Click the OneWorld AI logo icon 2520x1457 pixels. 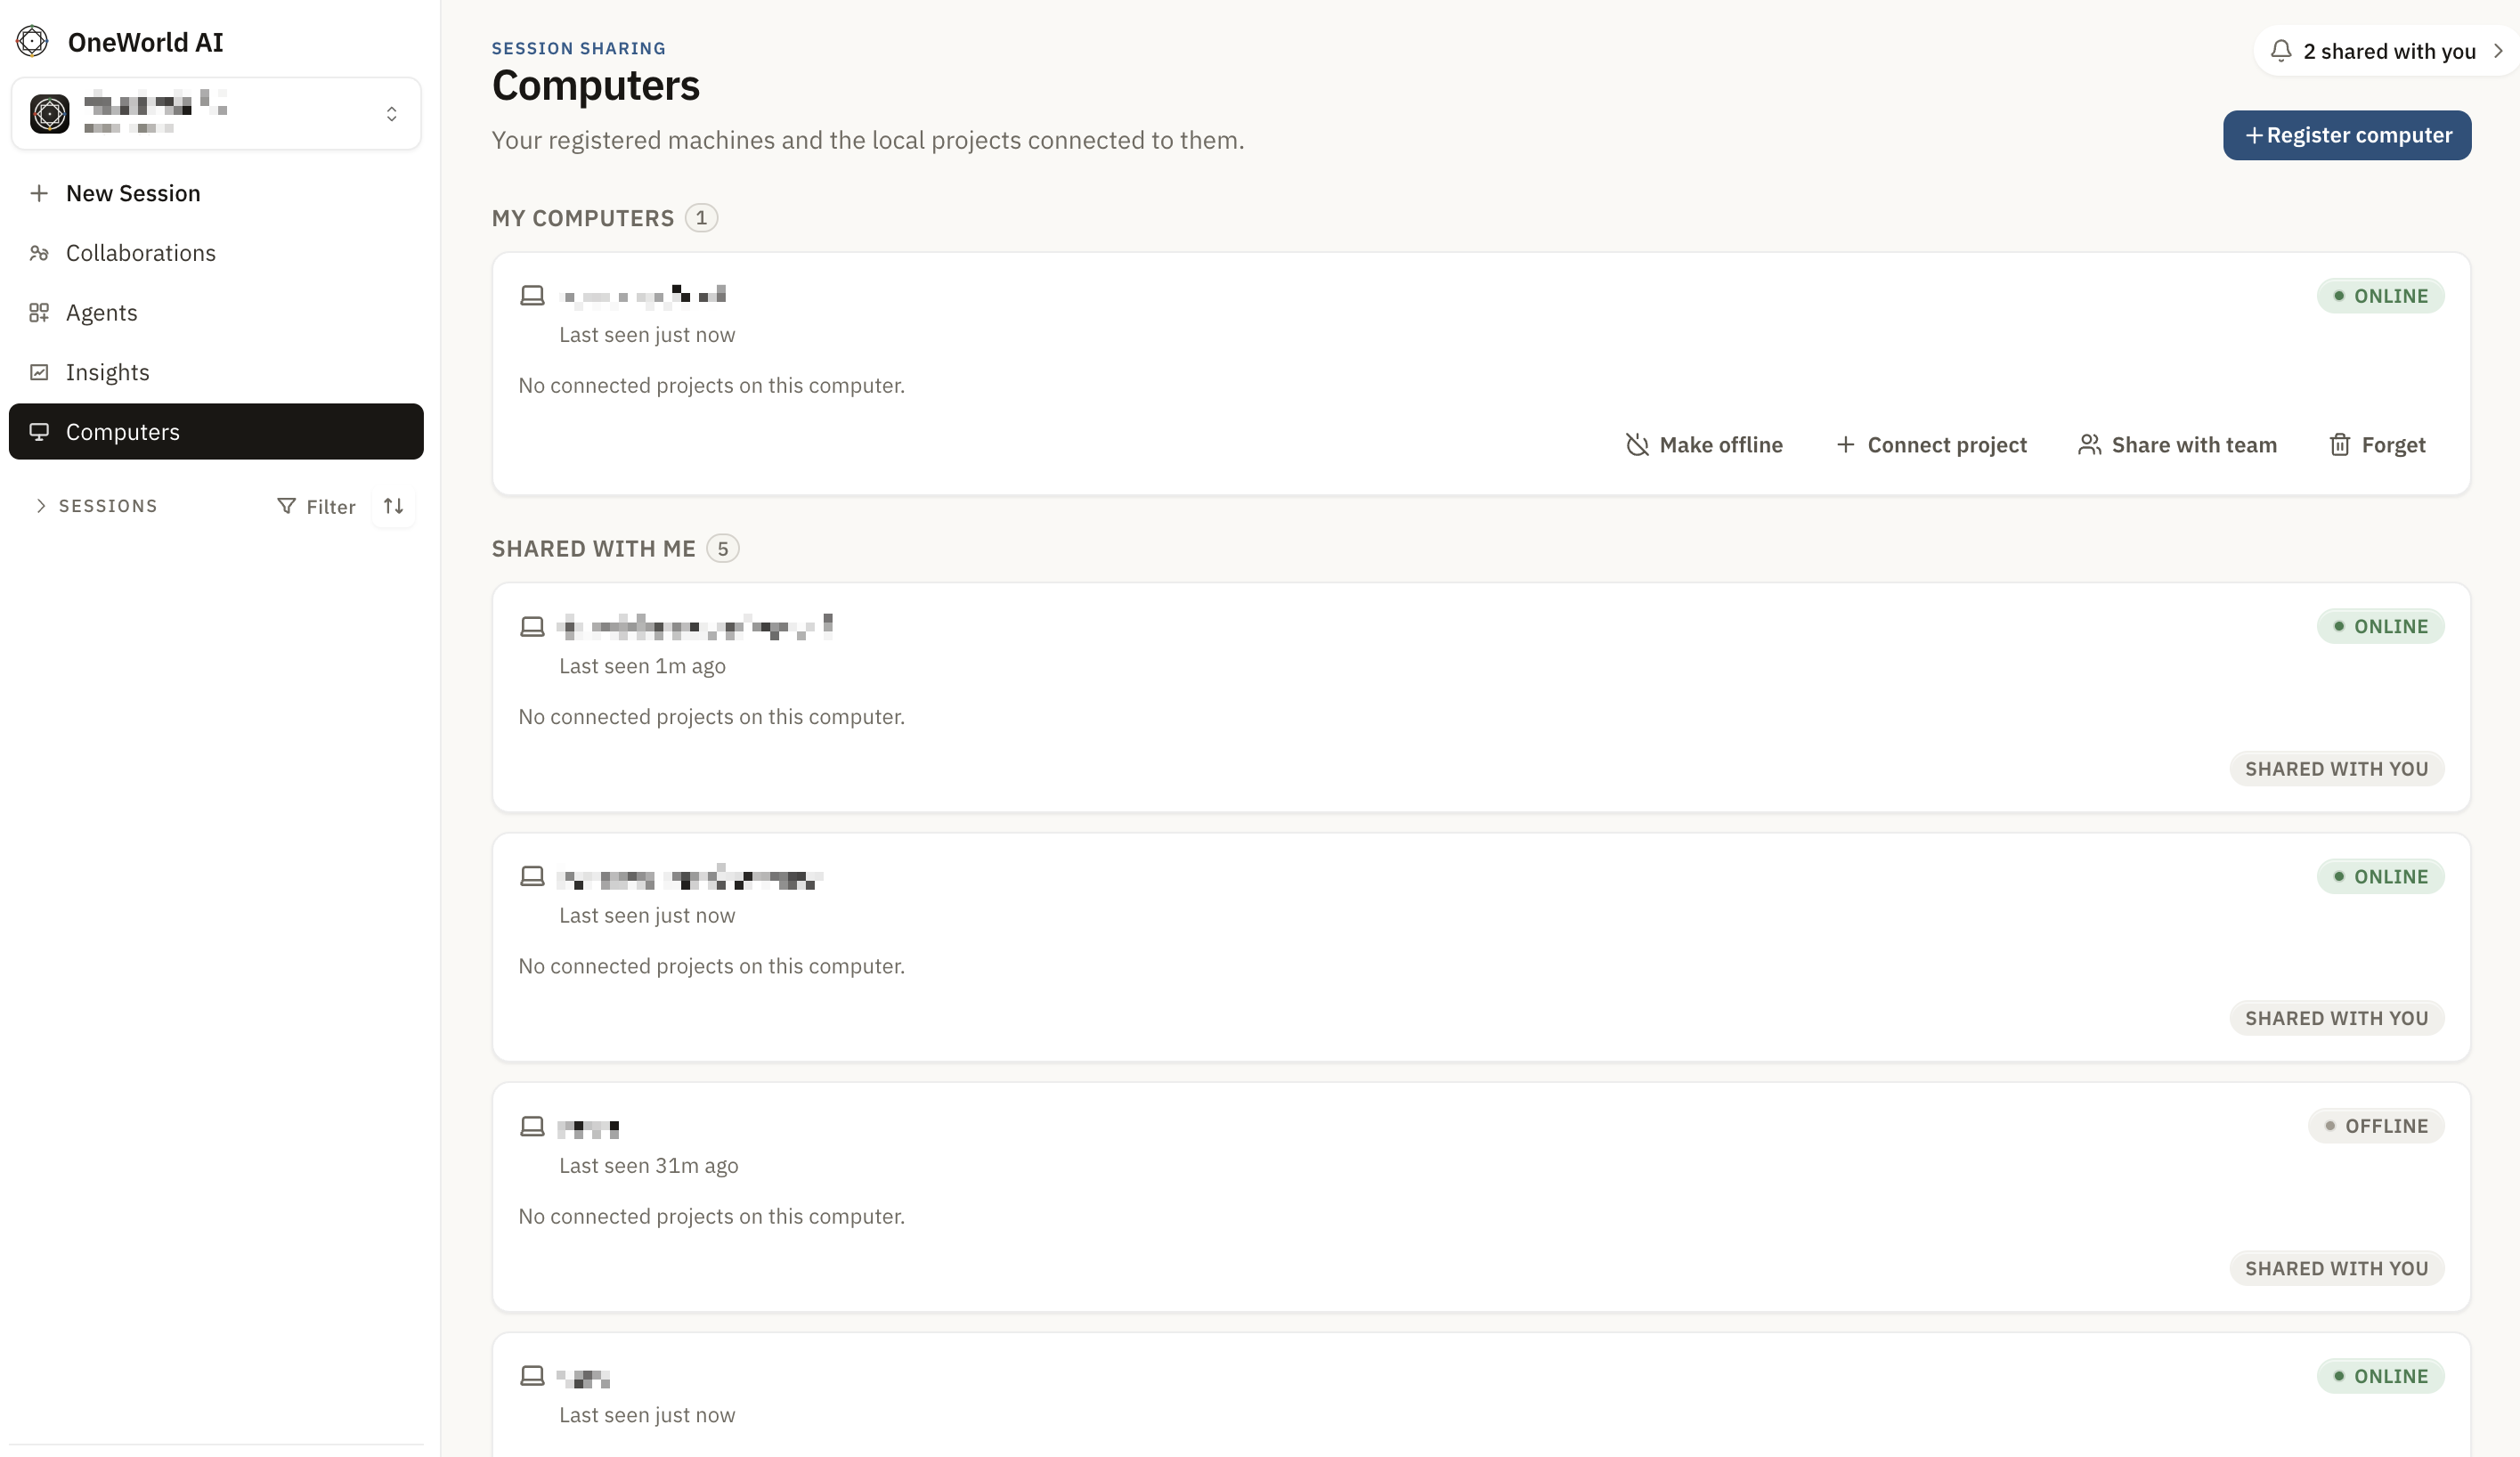tap(32, 41)
